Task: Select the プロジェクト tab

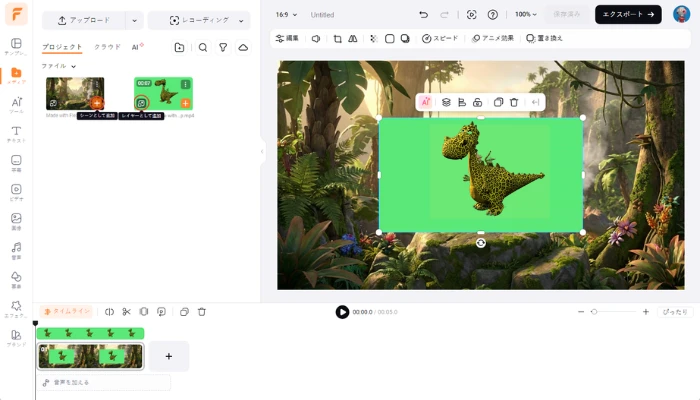Action: click(62, 47)
